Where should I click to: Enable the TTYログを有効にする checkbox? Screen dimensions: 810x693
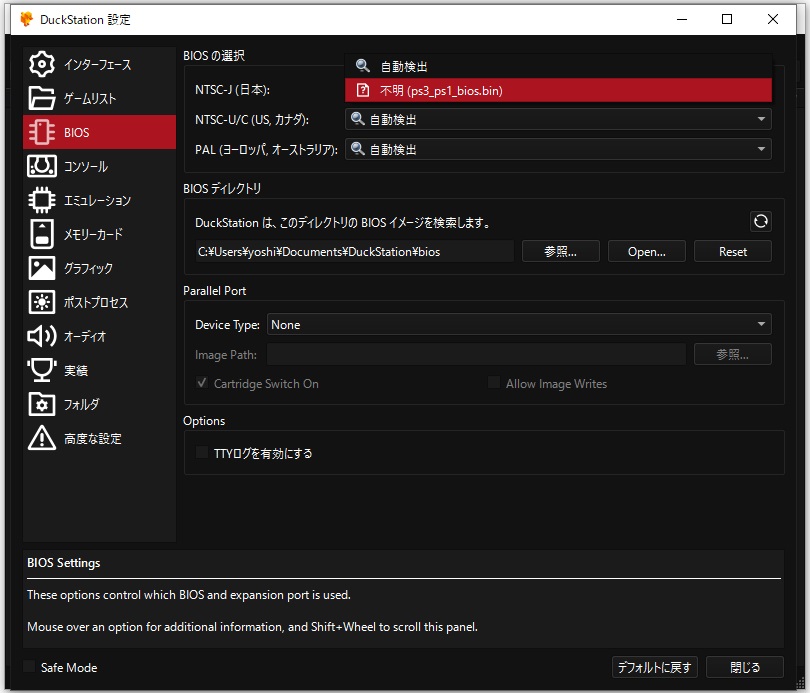202,452
